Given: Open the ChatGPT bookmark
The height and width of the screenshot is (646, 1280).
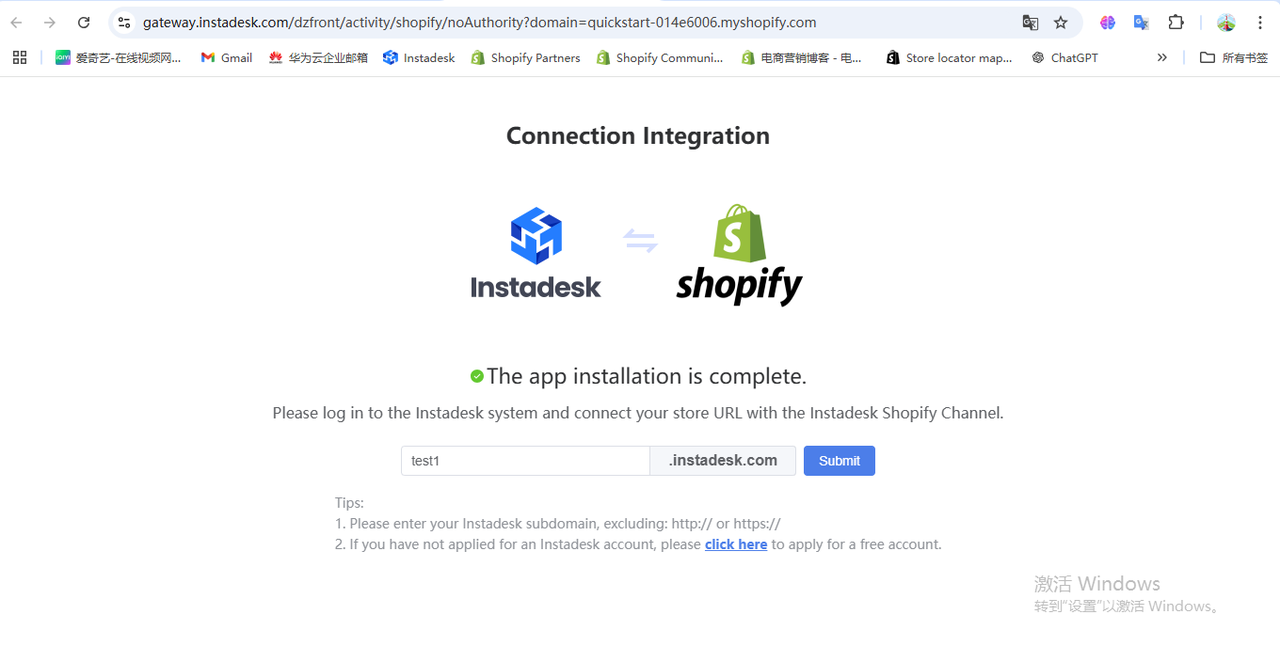Looking at the screenshot, I should (1065, 58).
